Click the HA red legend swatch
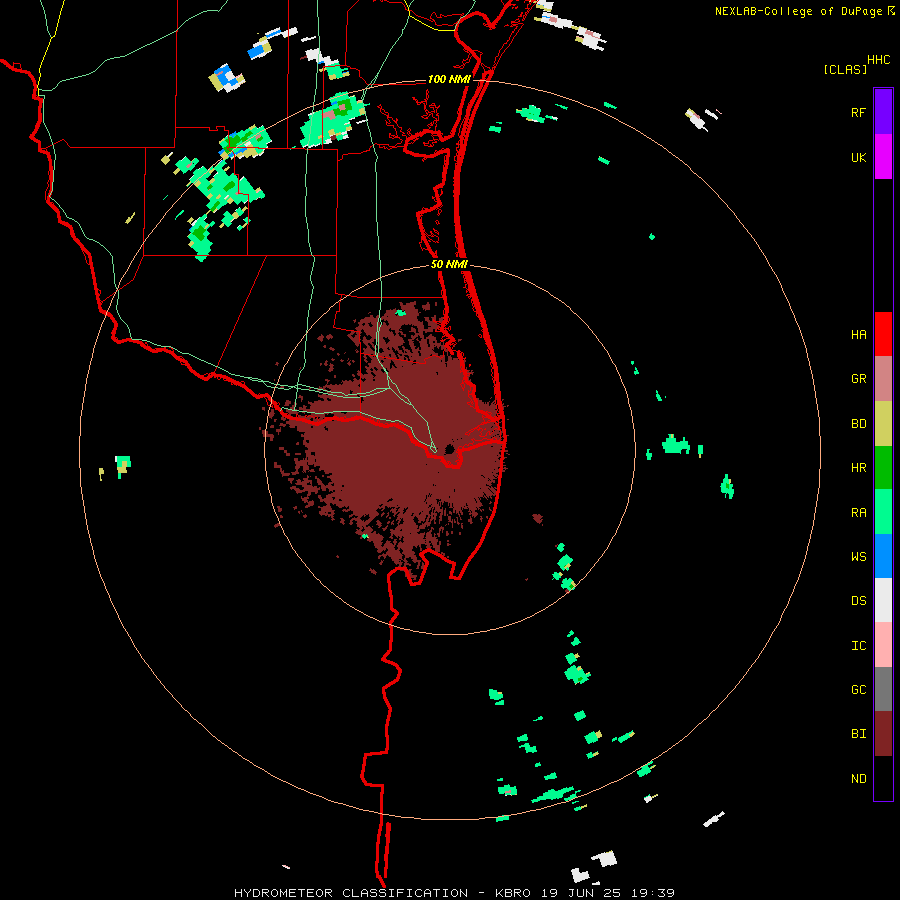 883,334
